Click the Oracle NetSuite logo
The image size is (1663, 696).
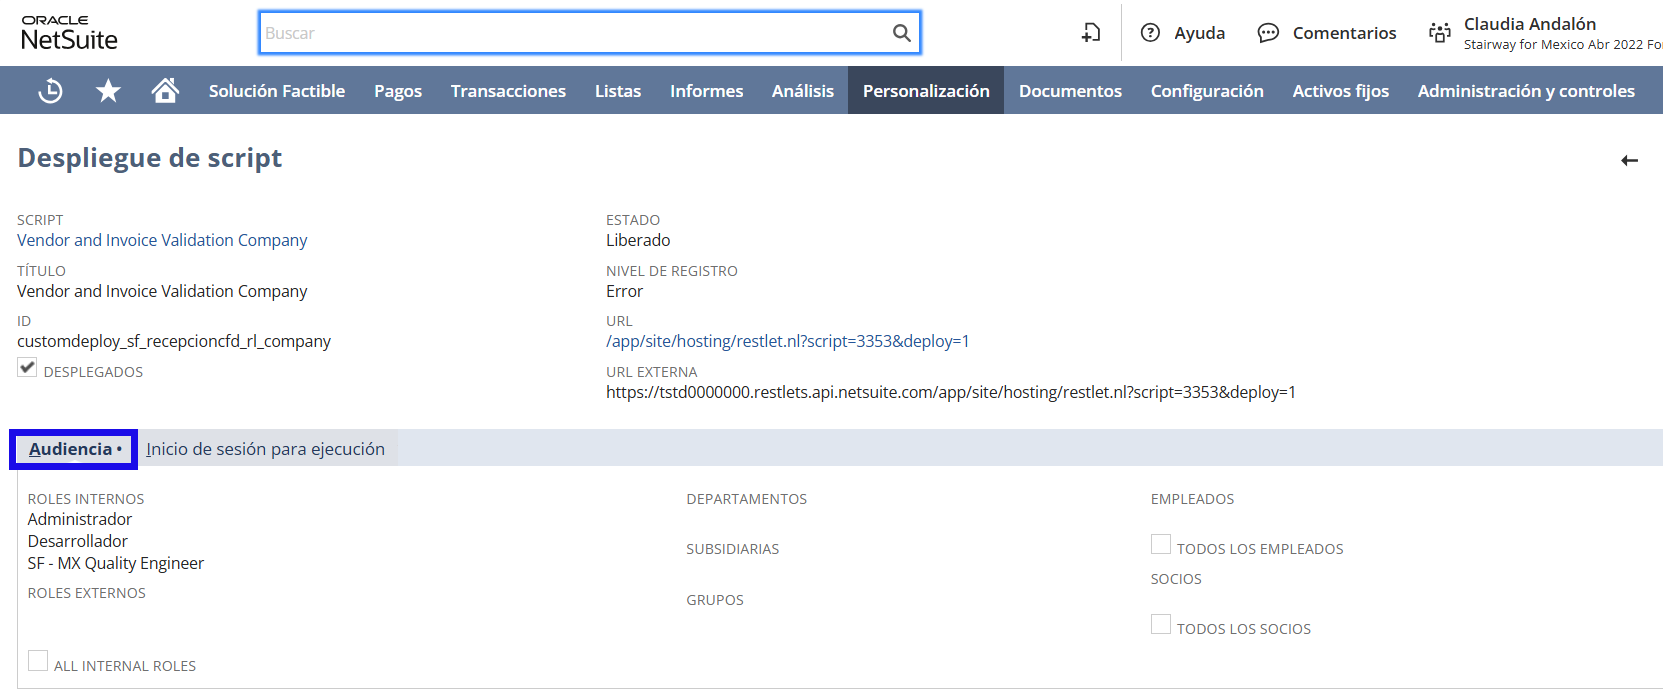69,33
